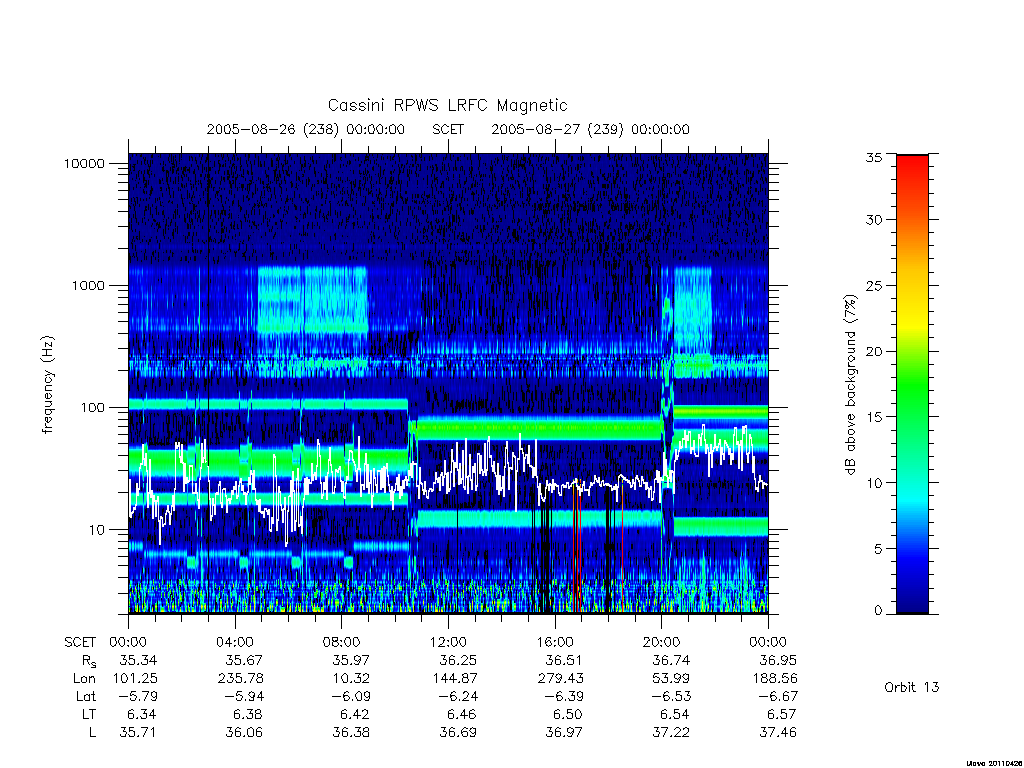Screen dimensions: 1024x768
Task: Click the 100 frequency tick label
Action: tap(92, 408)
